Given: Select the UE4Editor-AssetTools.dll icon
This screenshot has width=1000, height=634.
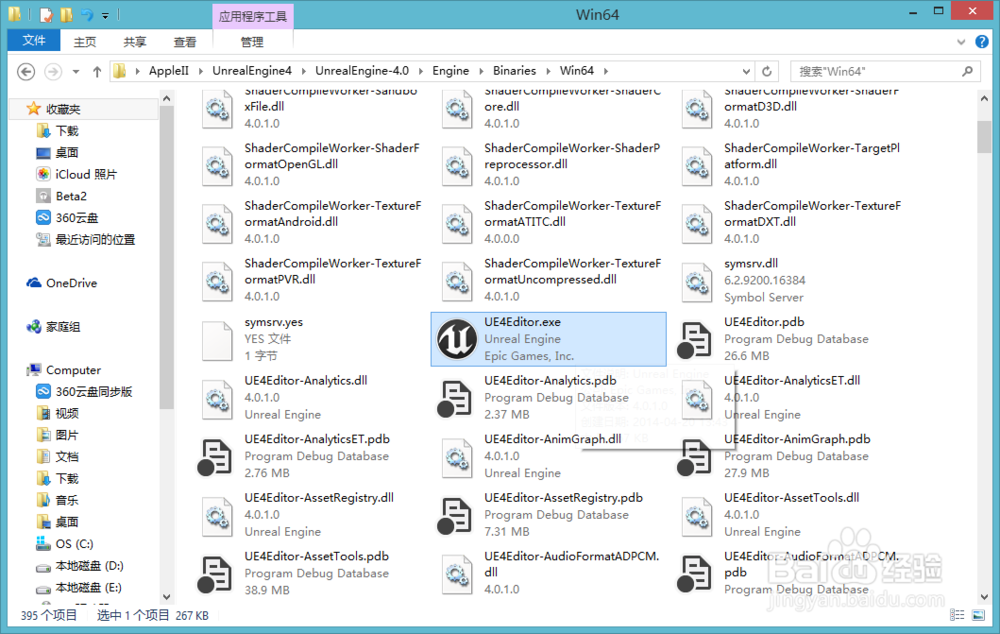Looking at the screenshot, I should pyautogui.click(x=696, y=516).
